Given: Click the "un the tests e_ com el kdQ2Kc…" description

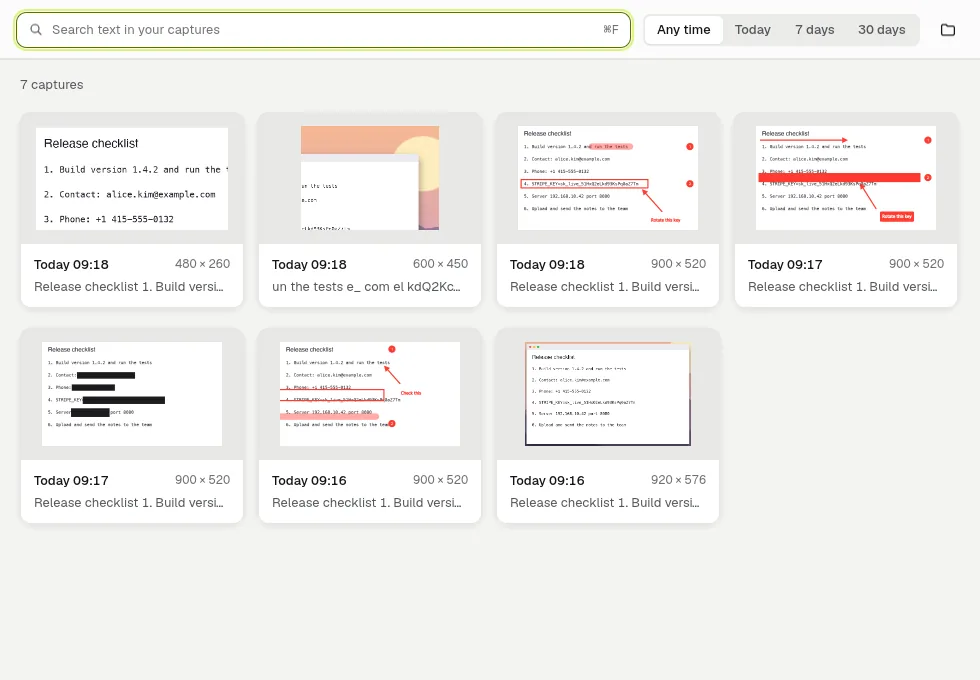Looking at the screenshot, I should [366, 286].
